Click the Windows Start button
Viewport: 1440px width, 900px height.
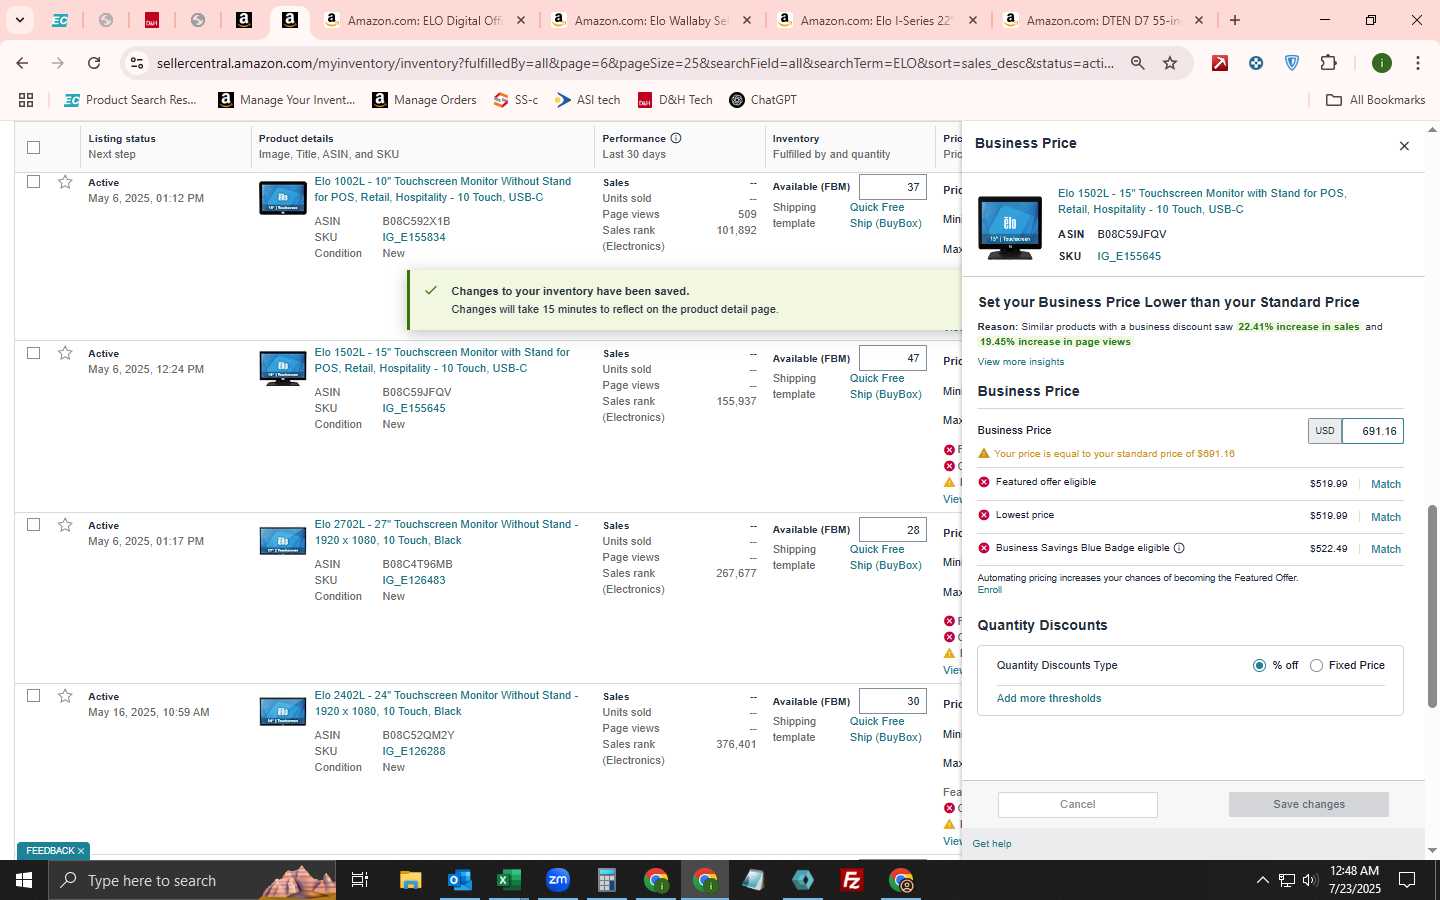click(x=24, y=880)
